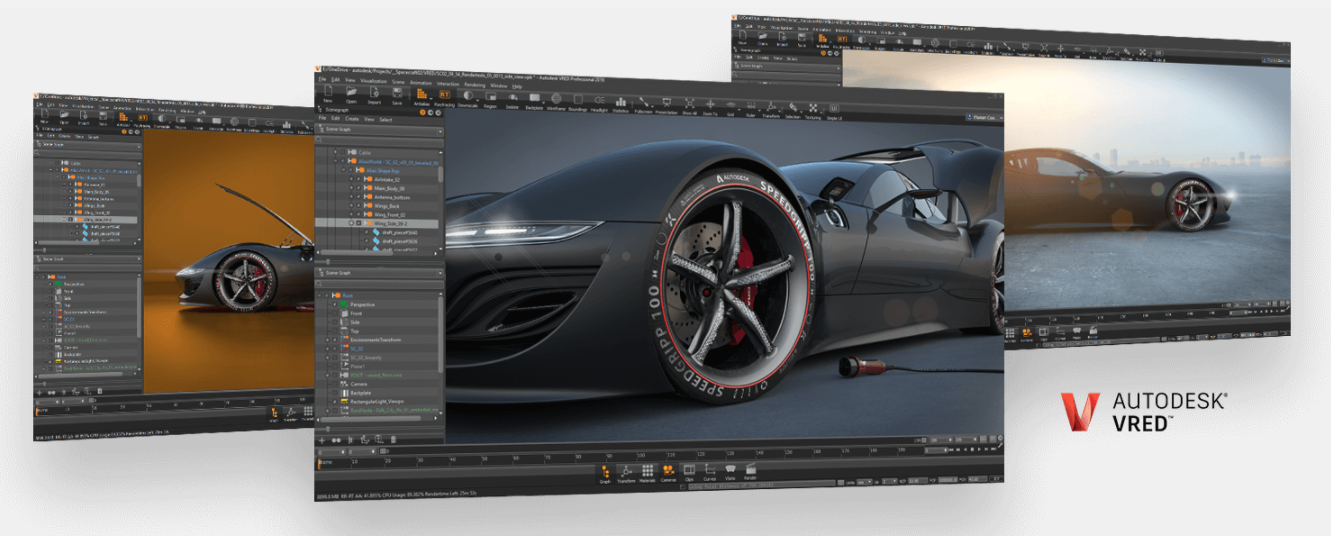Toggle Boundings icon in center window toolbar
The image size is (1331, 536).
pyautogui.click(x=578, y=100)
